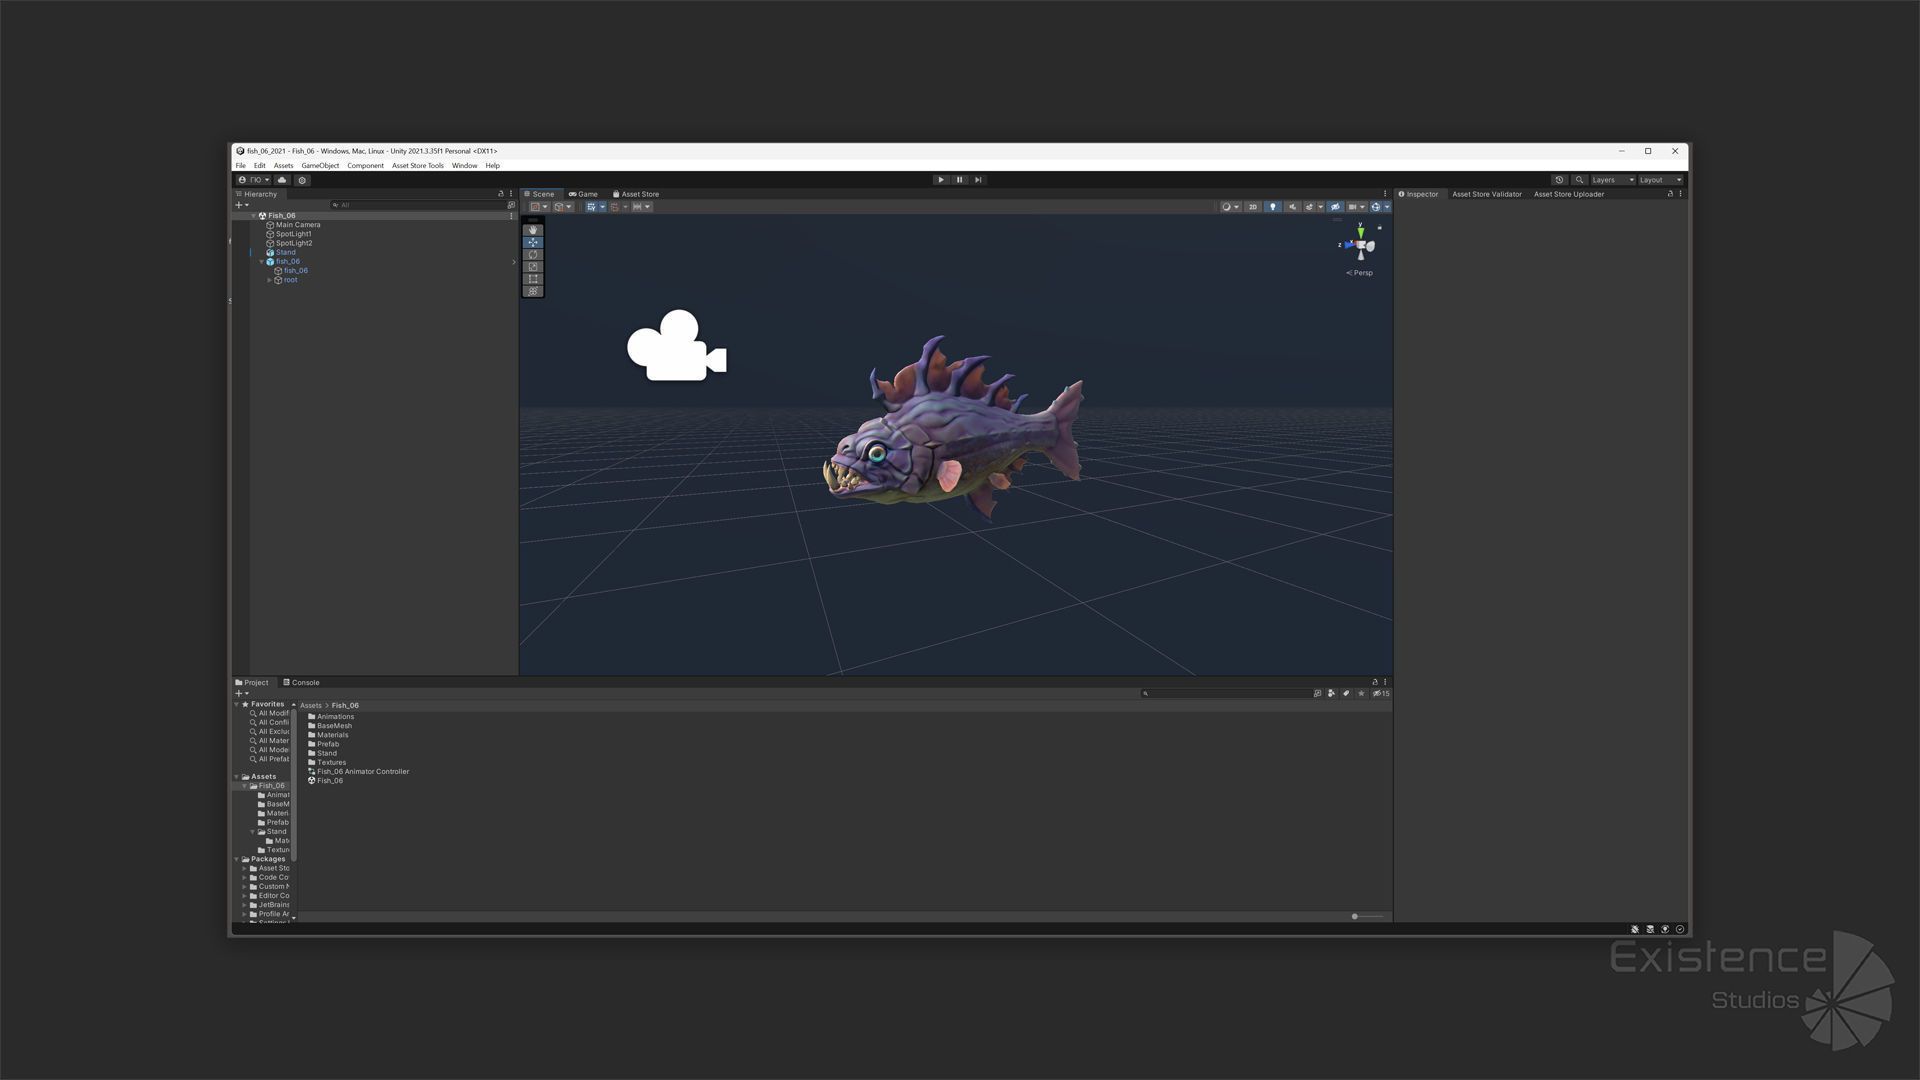Image resolution: width=1920 pixels, height=1080 pixels.
Task: Select the Rotate tool in Scene toolbar
Action: 533,255
